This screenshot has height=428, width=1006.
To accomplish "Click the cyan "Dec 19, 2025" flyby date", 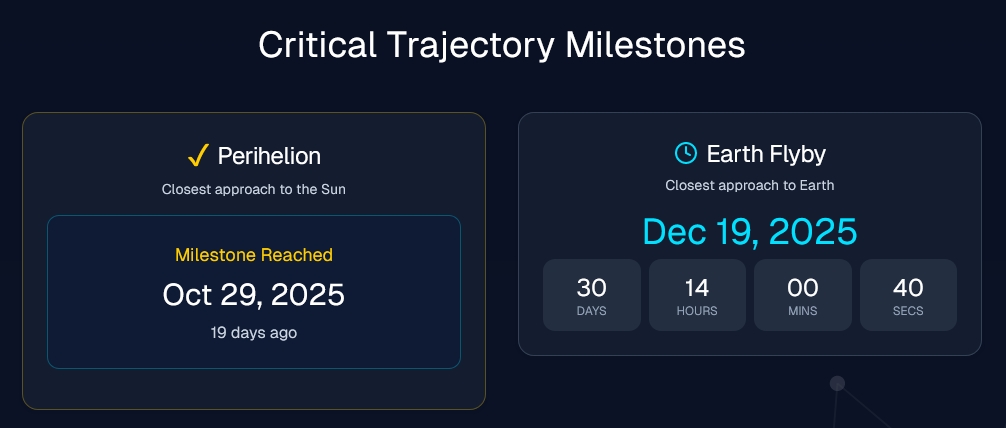I will point(750,232).
